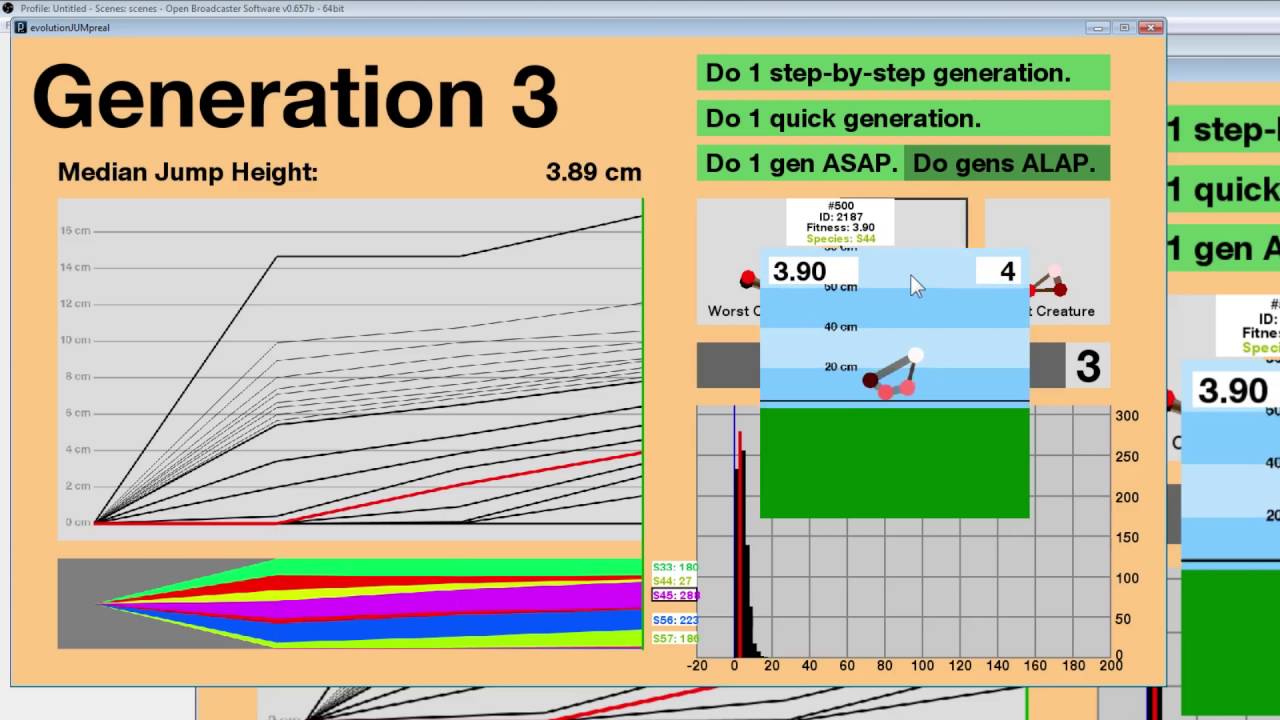Click the 'Fitness: 3.90' tooltip text
The height and width of the screenshot is (720, 1280).
(x=841, y=228)
